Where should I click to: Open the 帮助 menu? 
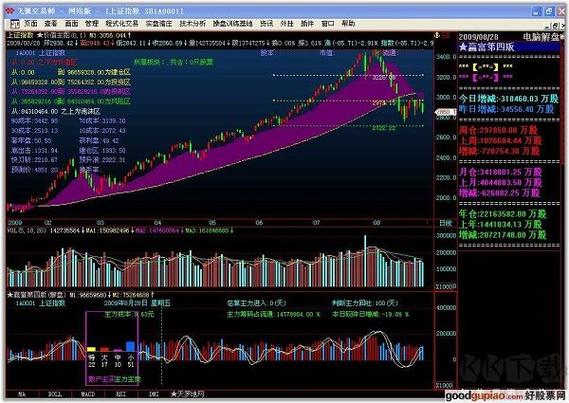coord(348,24)
